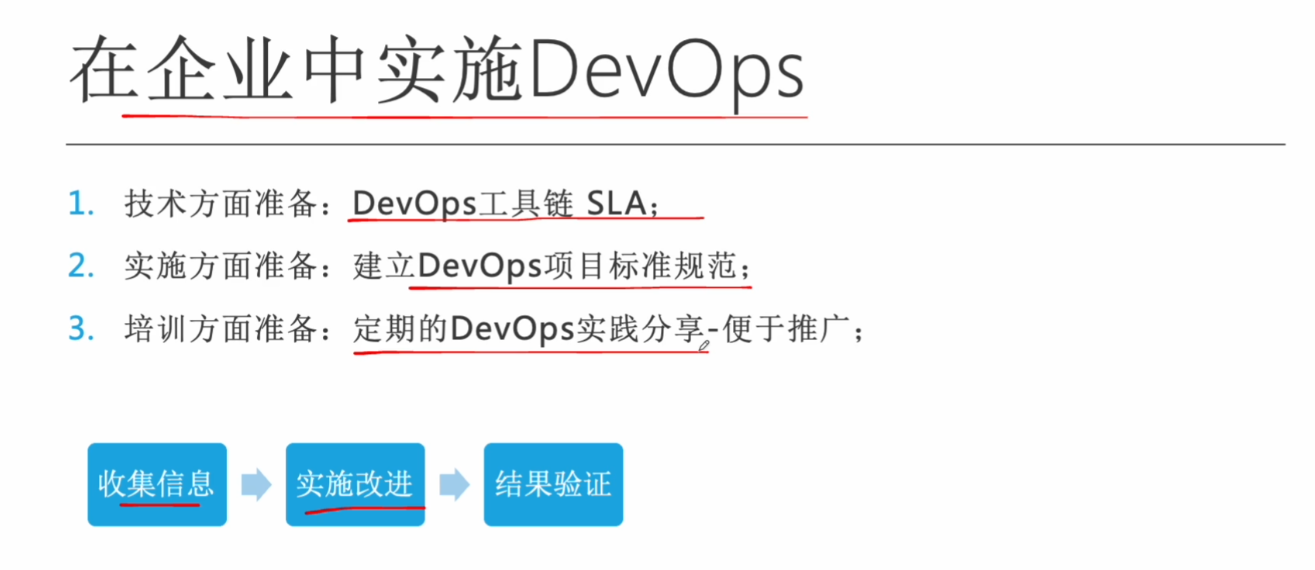Click the 收集信息 box
This screenshot has height=570, width=1315.
tap(157, 485)
